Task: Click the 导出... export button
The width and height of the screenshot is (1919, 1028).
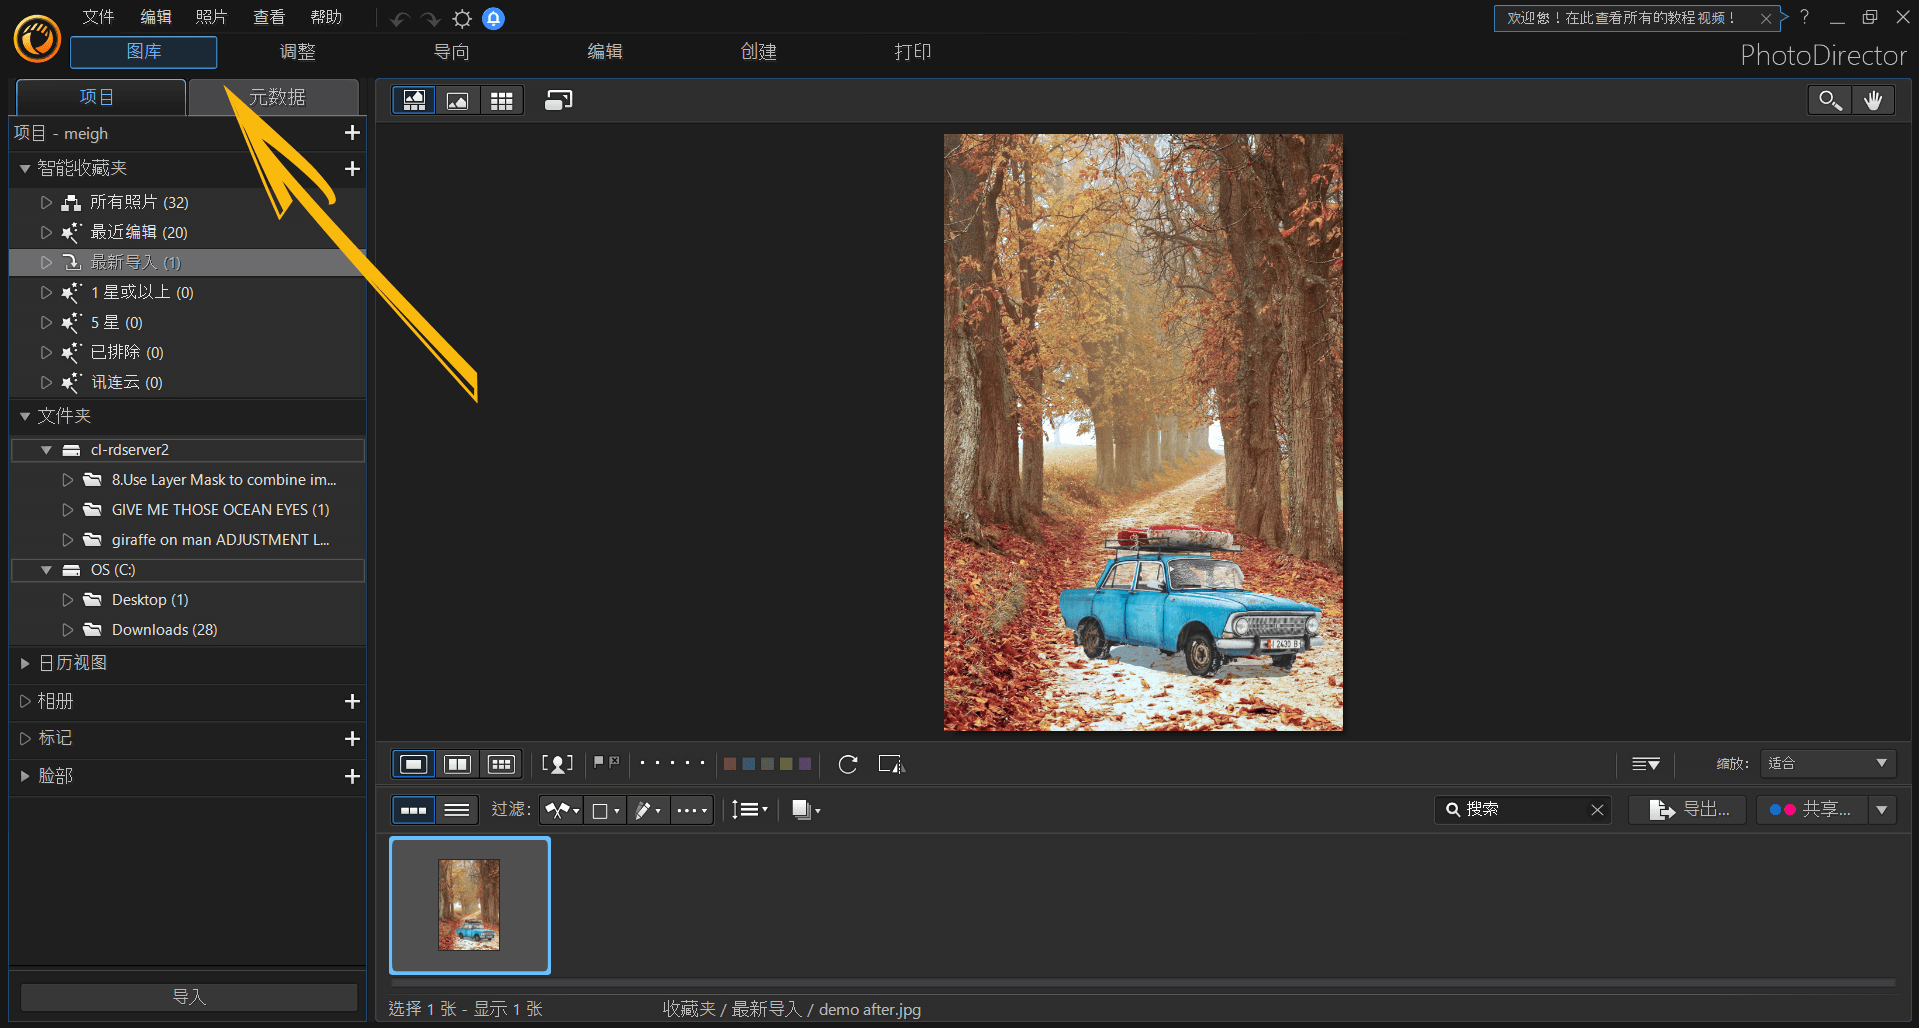Action: 1688,809
